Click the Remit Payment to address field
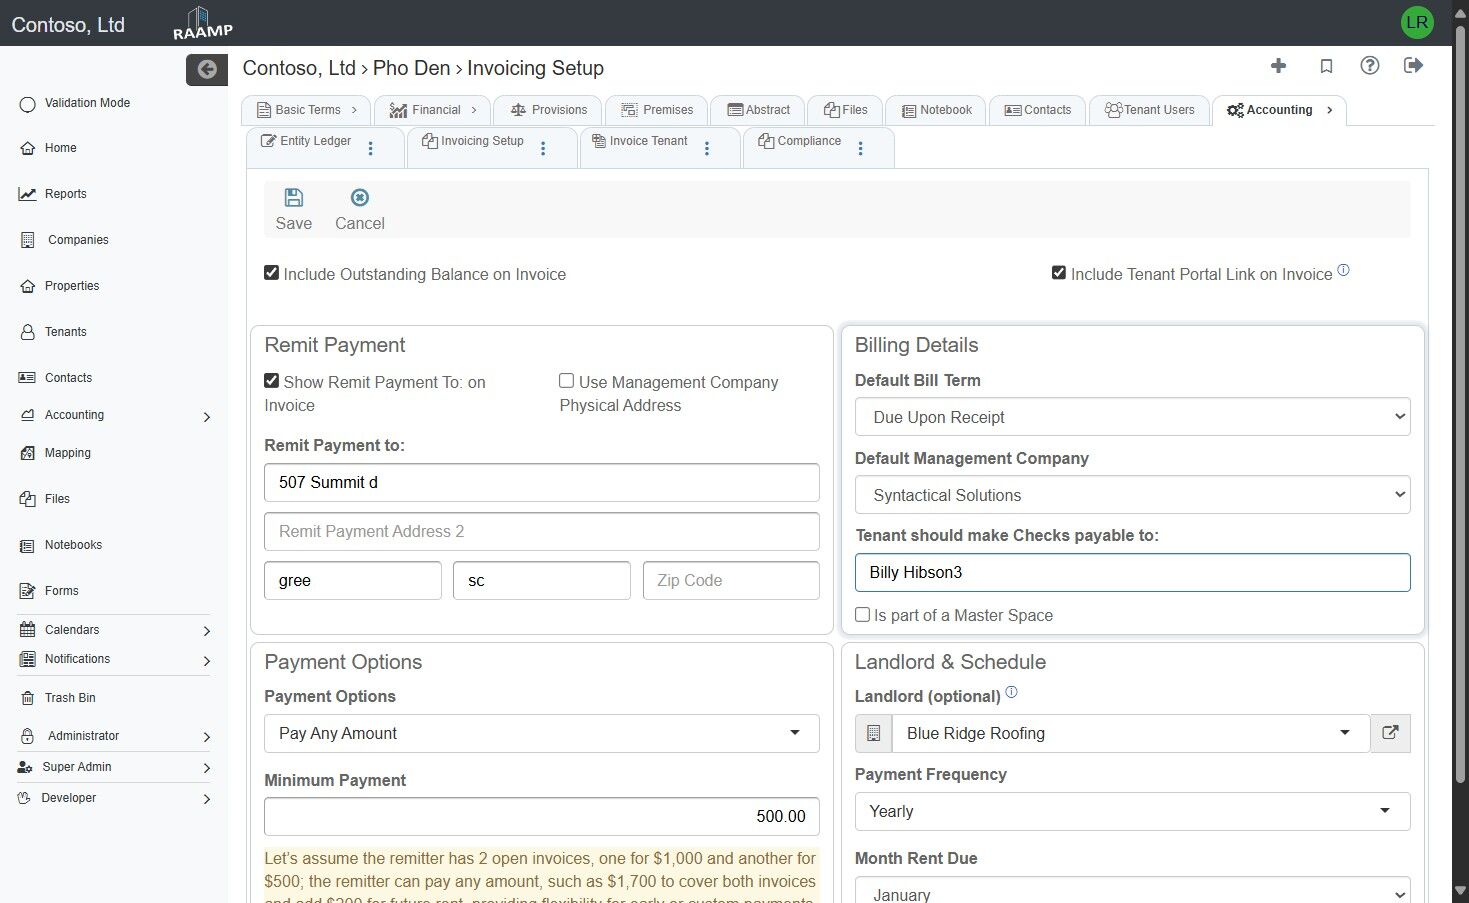Viewport: 1469px width, 903px height. pyautogui.click(x=541, y=482)
